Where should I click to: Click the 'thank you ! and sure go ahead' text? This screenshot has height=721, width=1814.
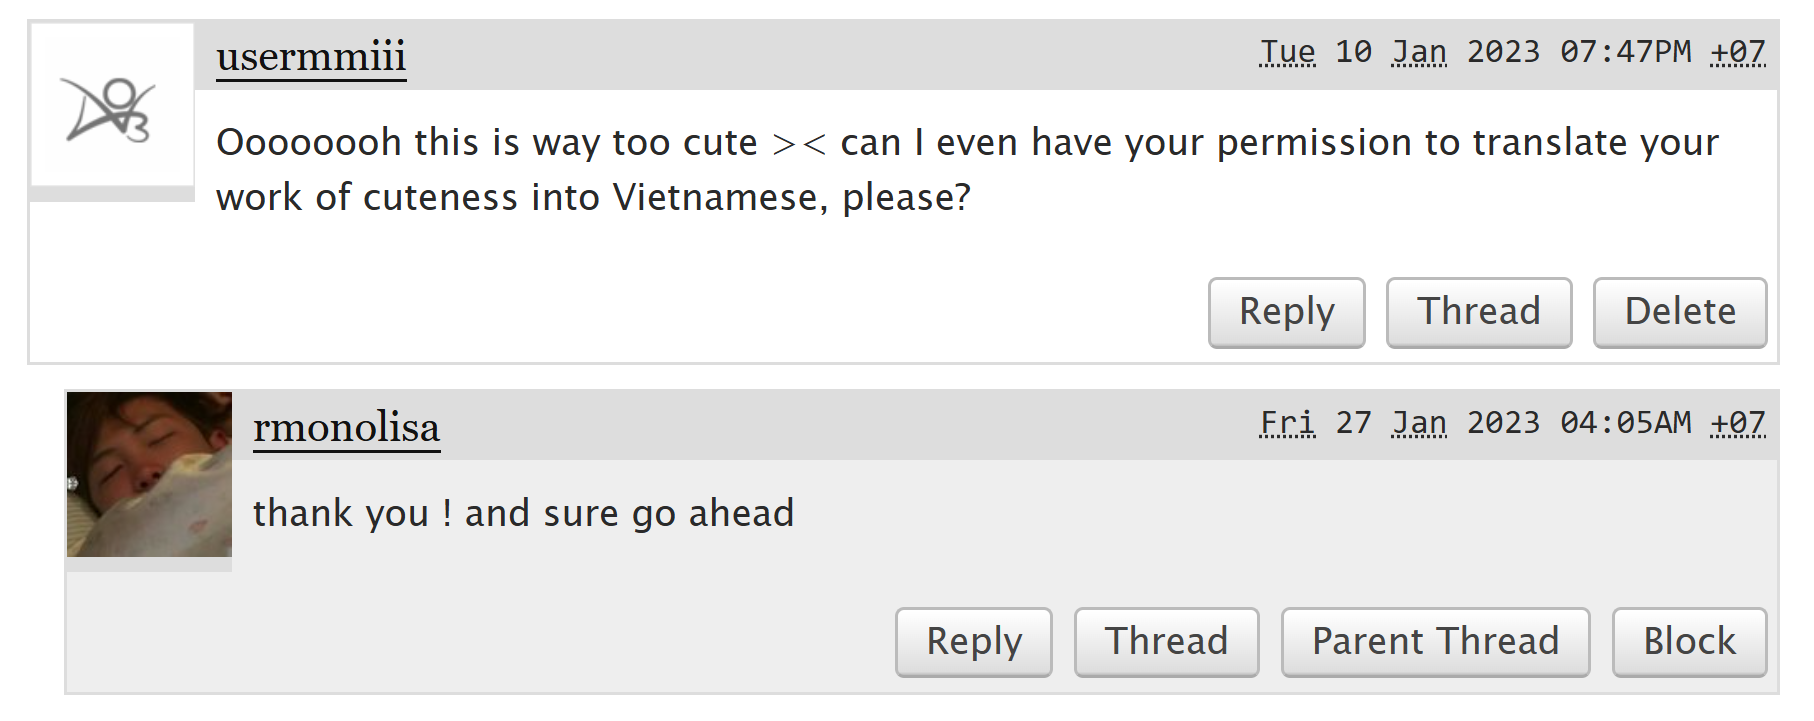[523, 513]
